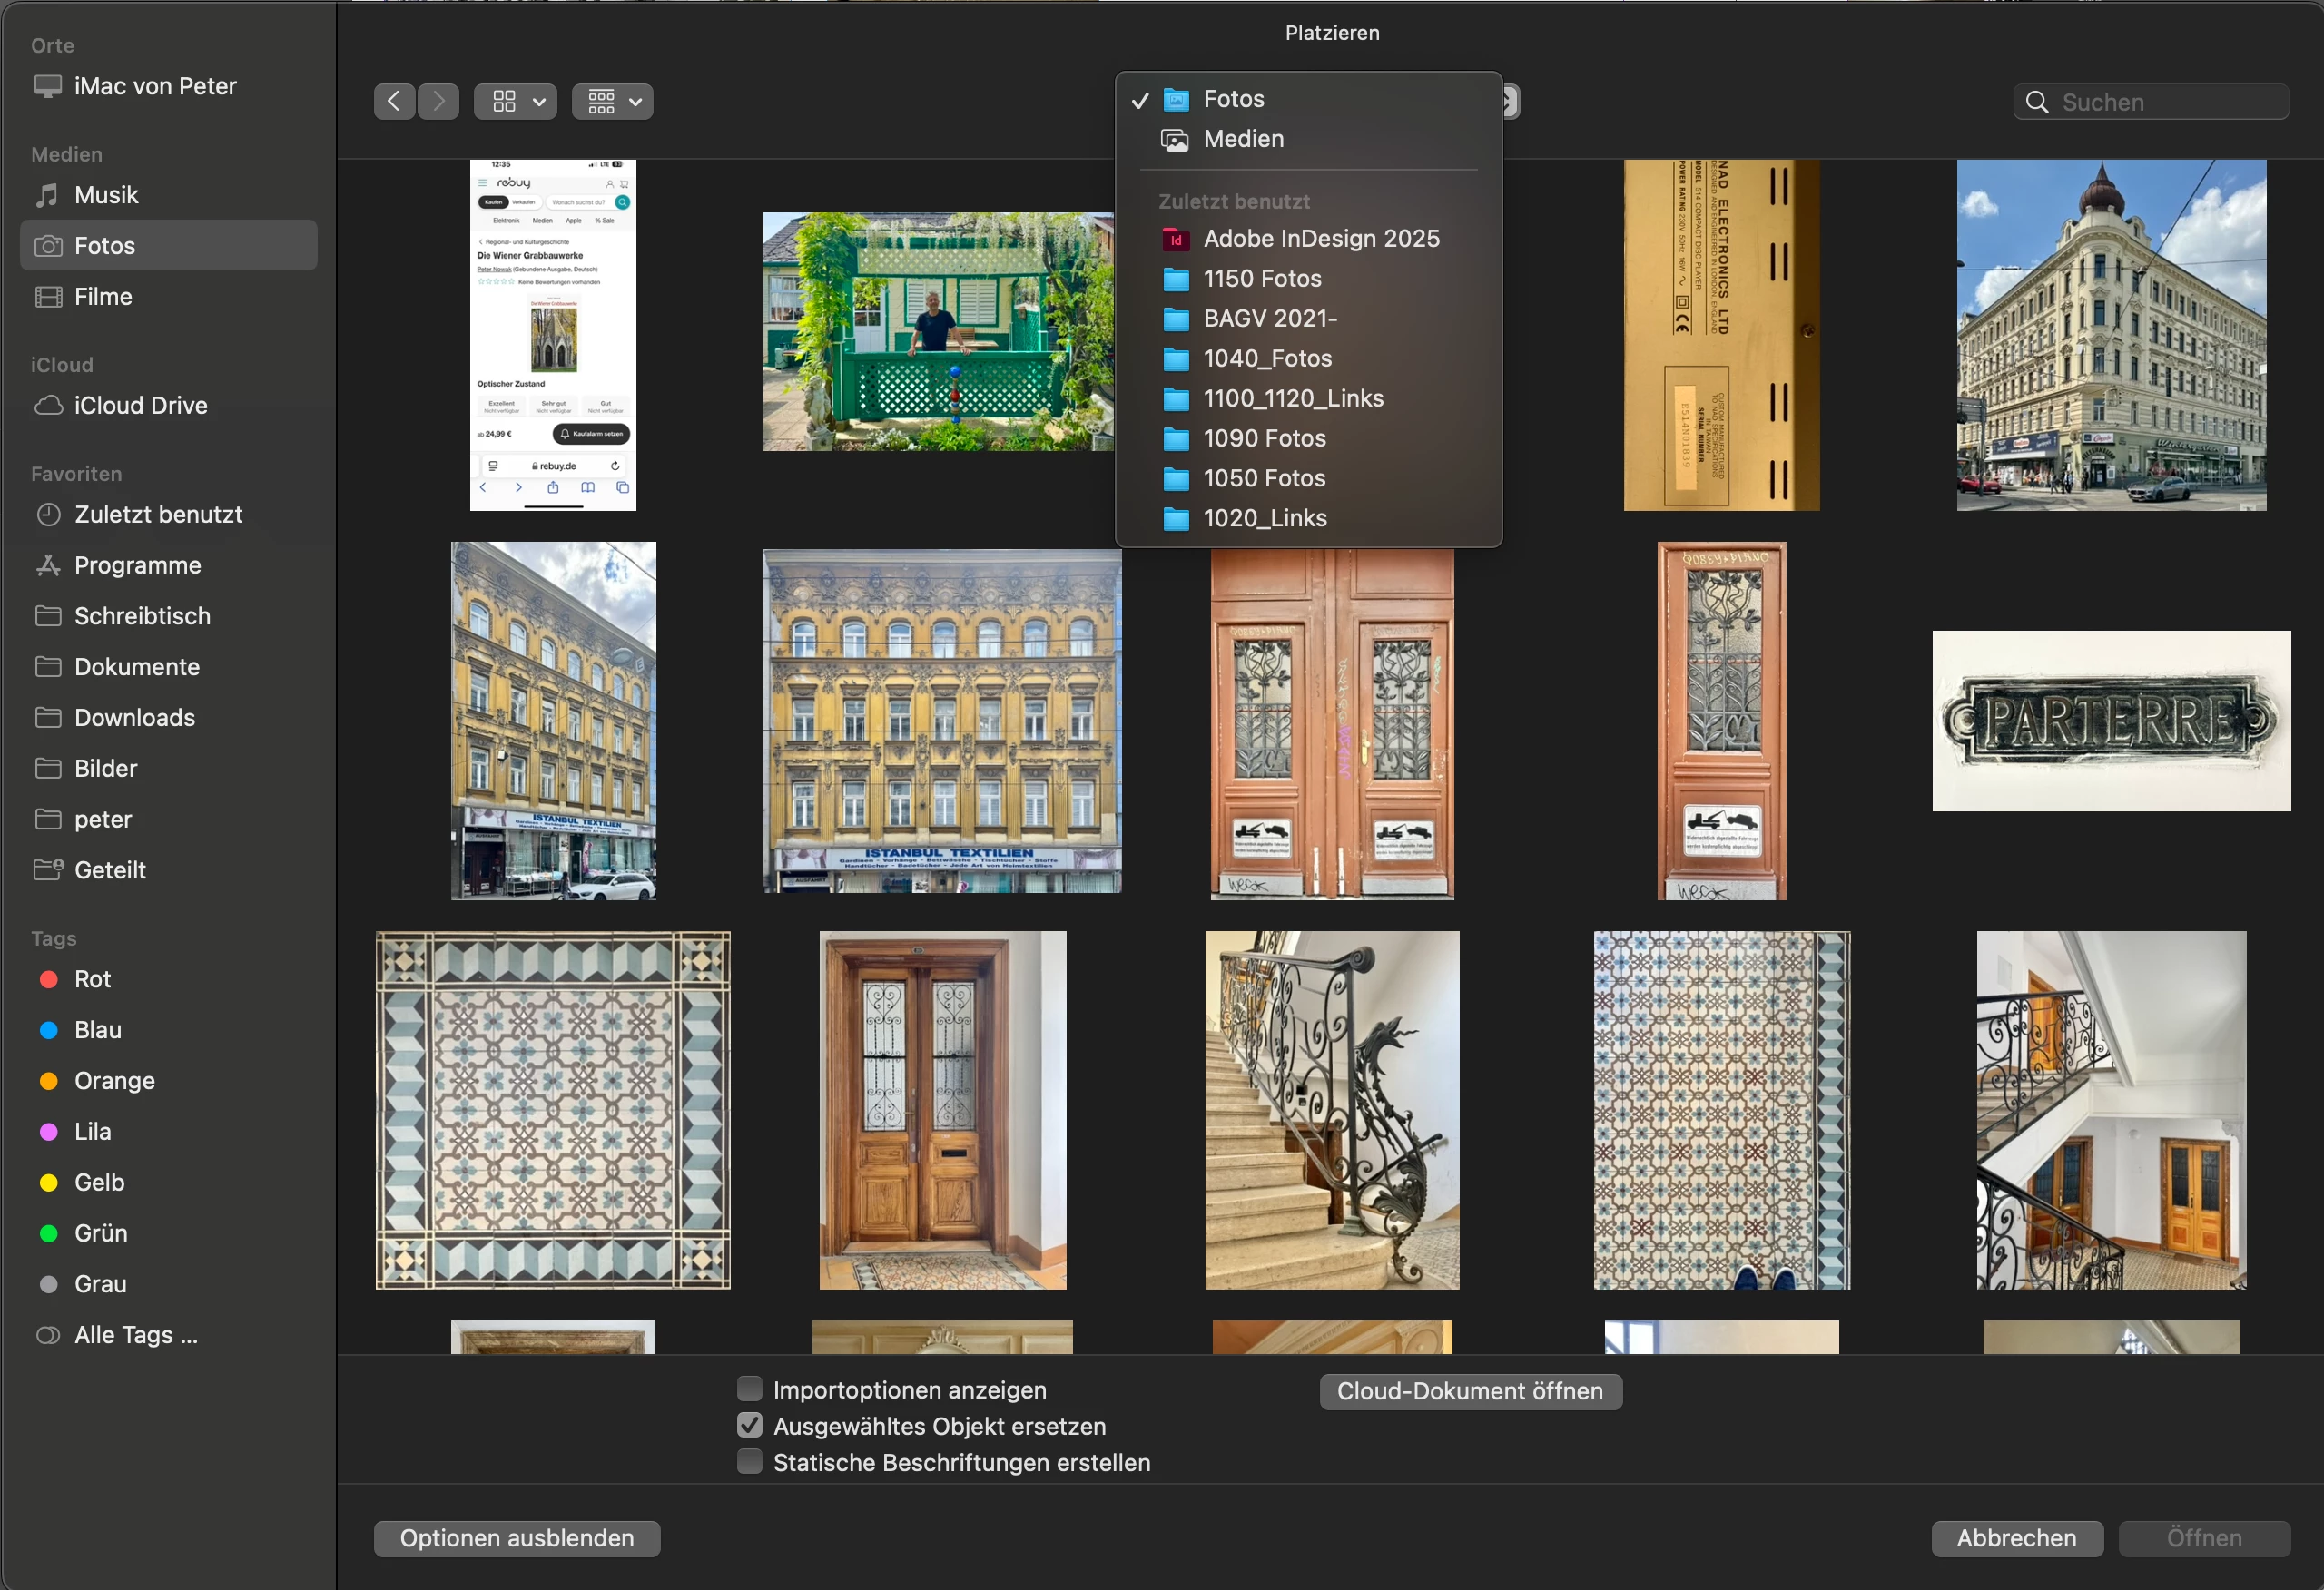The width and height of the screenshot is (2324, 1590).
Task: Open the Programme folder in the sidebar
Action: click(137, 565)
